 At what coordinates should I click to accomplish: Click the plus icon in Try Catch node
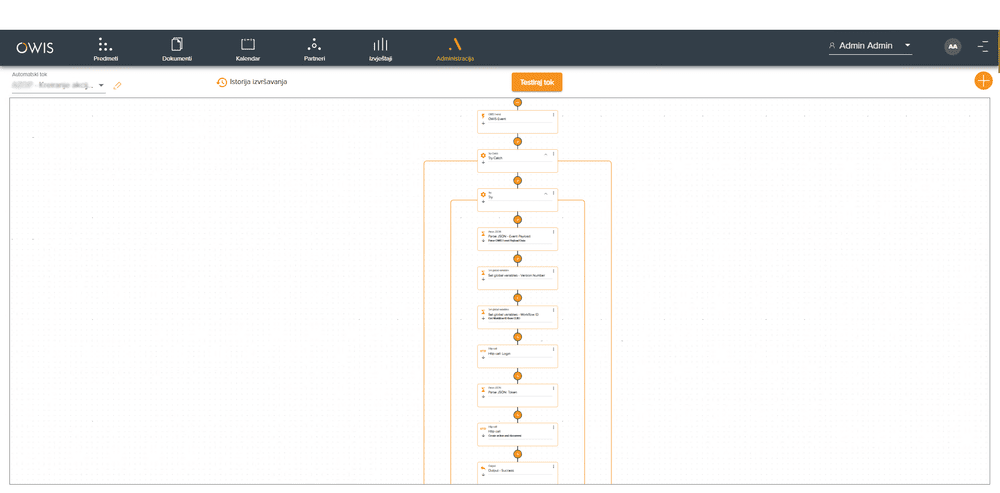coord(483,163)
